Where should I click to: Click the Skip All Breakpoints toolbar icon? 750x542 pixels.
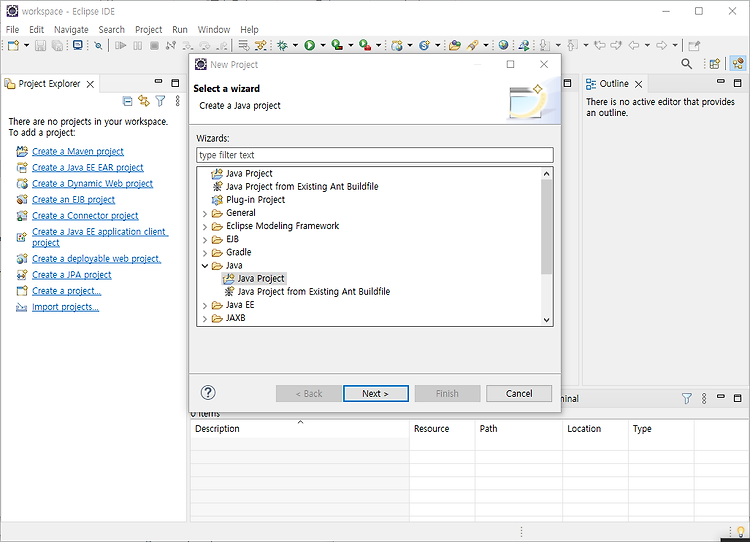pos(98,45)
